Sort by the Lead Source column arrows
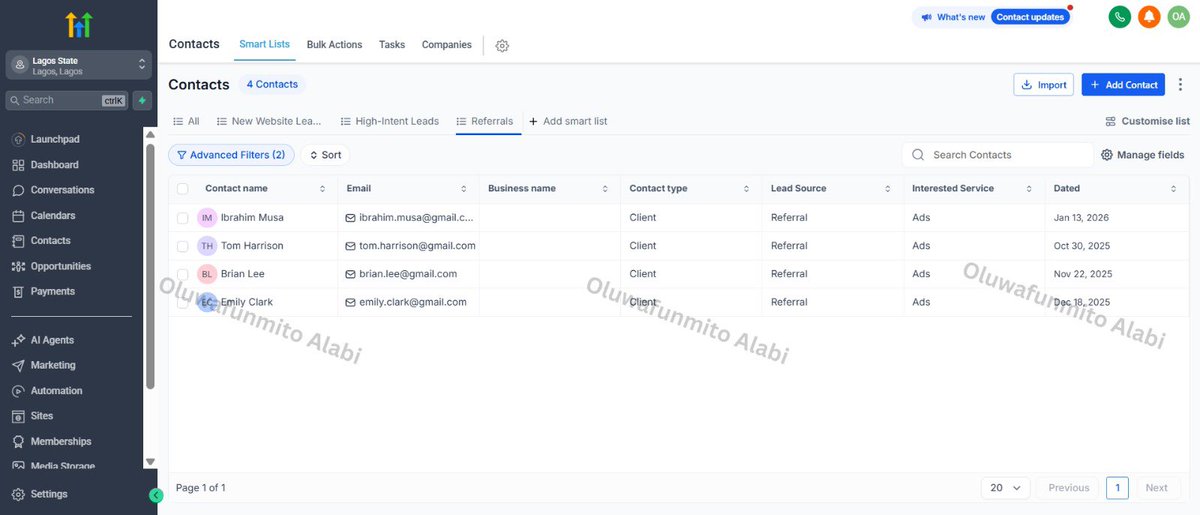This screenshot has width=1200, height=515. click(887, 189)
